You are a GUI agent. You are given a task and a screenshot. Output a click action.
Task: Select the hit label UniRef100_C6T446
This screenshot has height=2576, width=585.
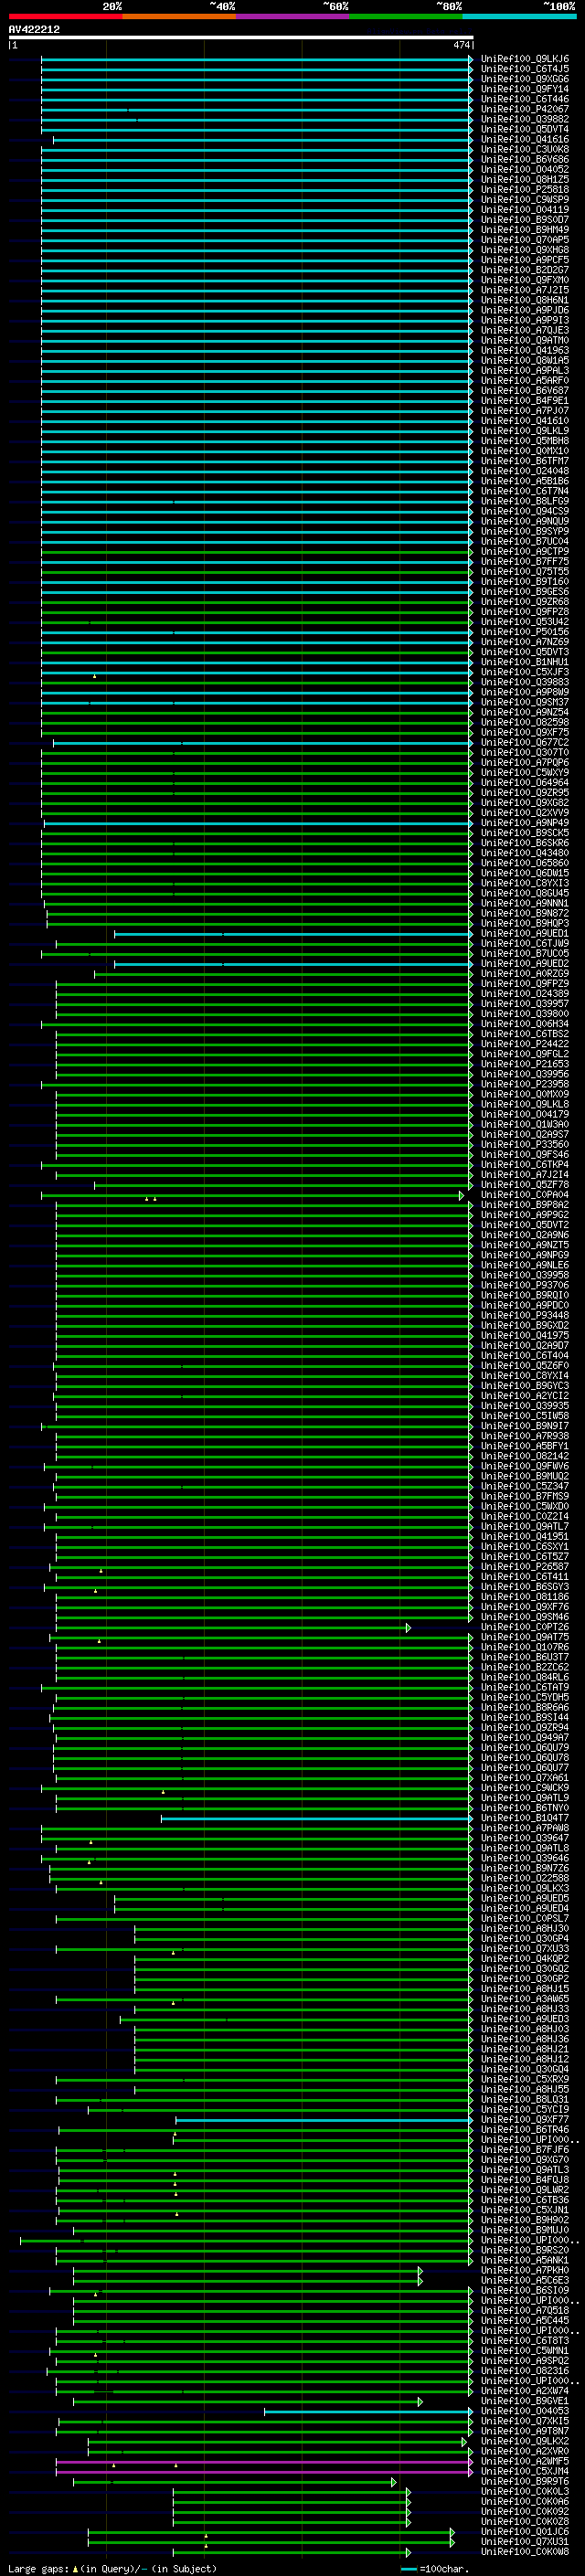click(524, 99)
